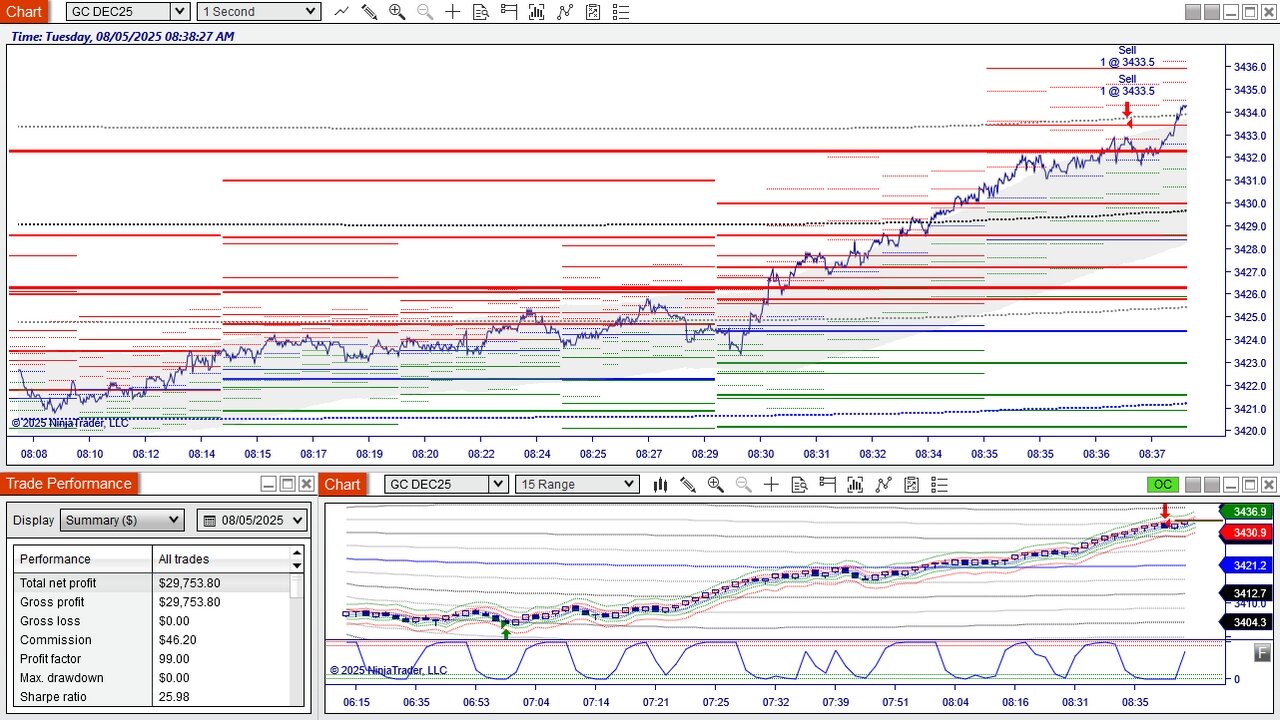Toggle first gray link square in top chart
The width and height of the screenshot is (1280, 720).
coord(1193,12)
